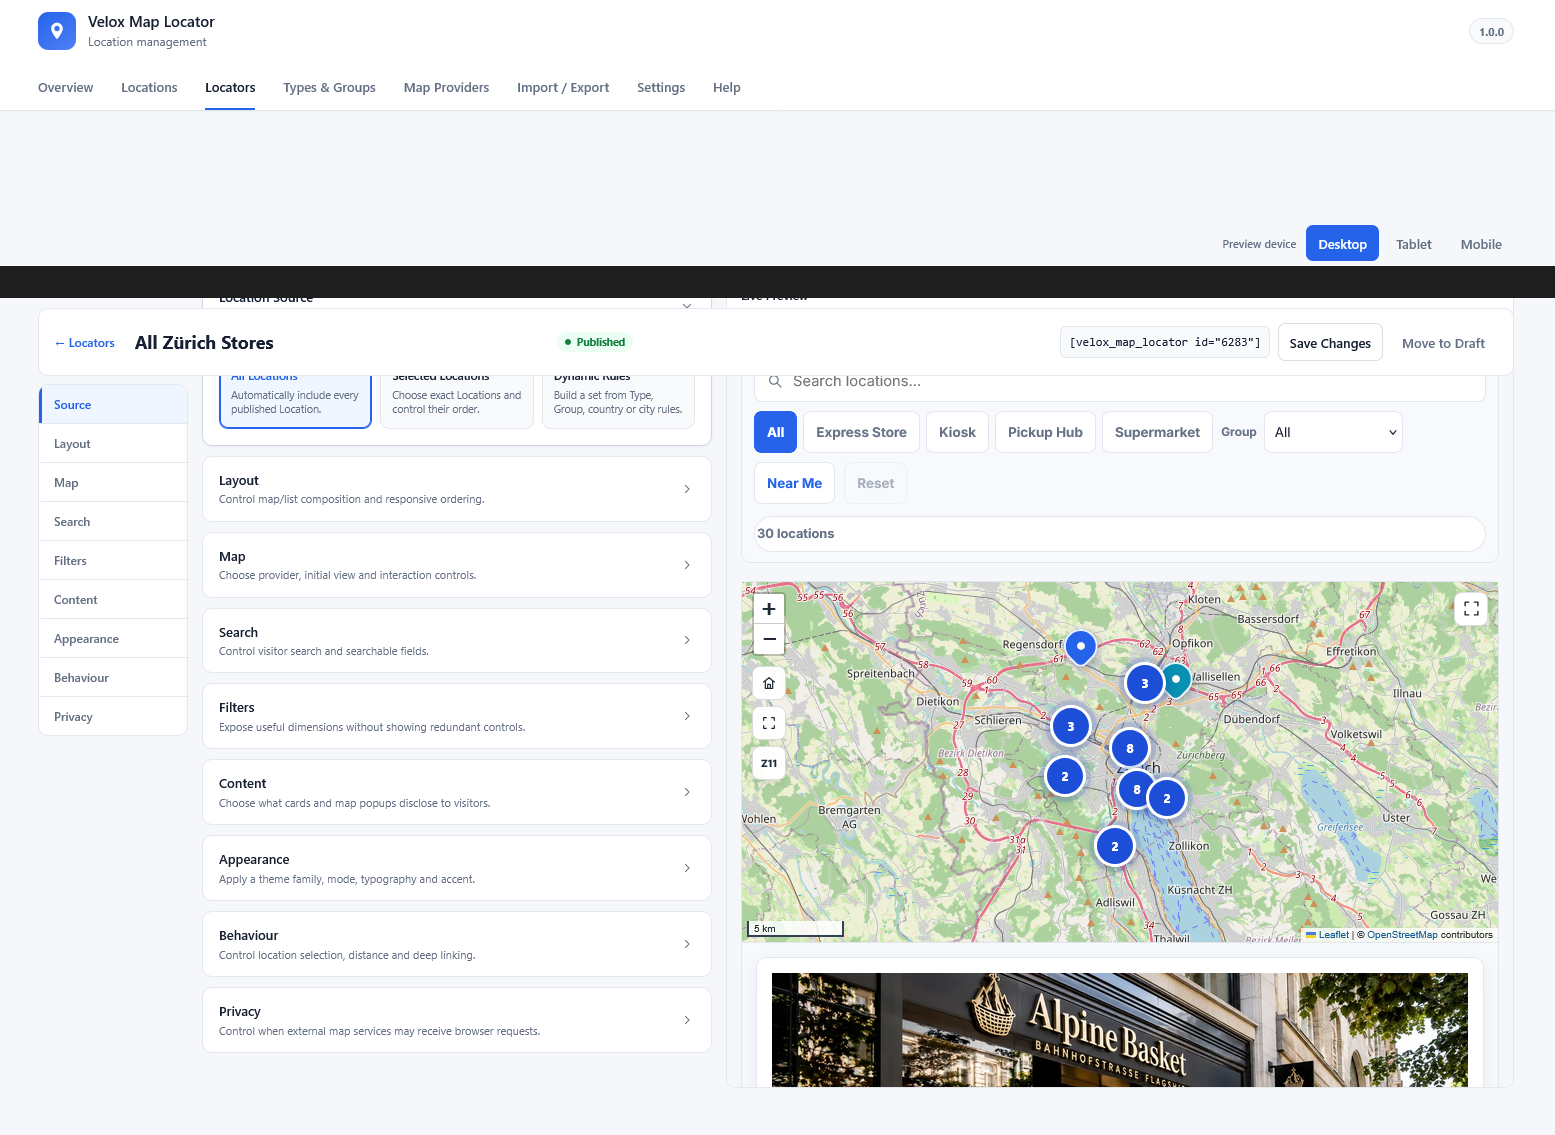The image size is (1555, 1135).
Task: Select the Dynamic Rules source option
Action: (618, 401)
